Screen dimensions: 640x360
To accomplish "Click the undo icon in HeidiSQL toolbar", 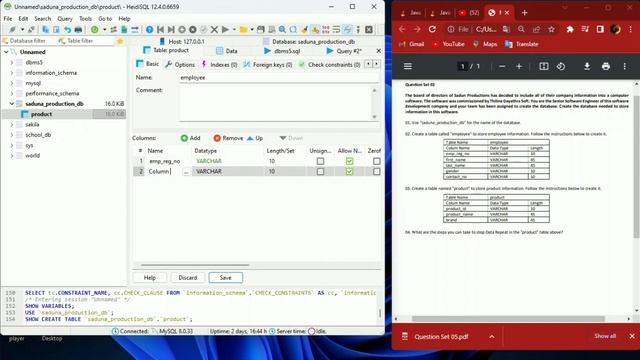I will [67, 29].
